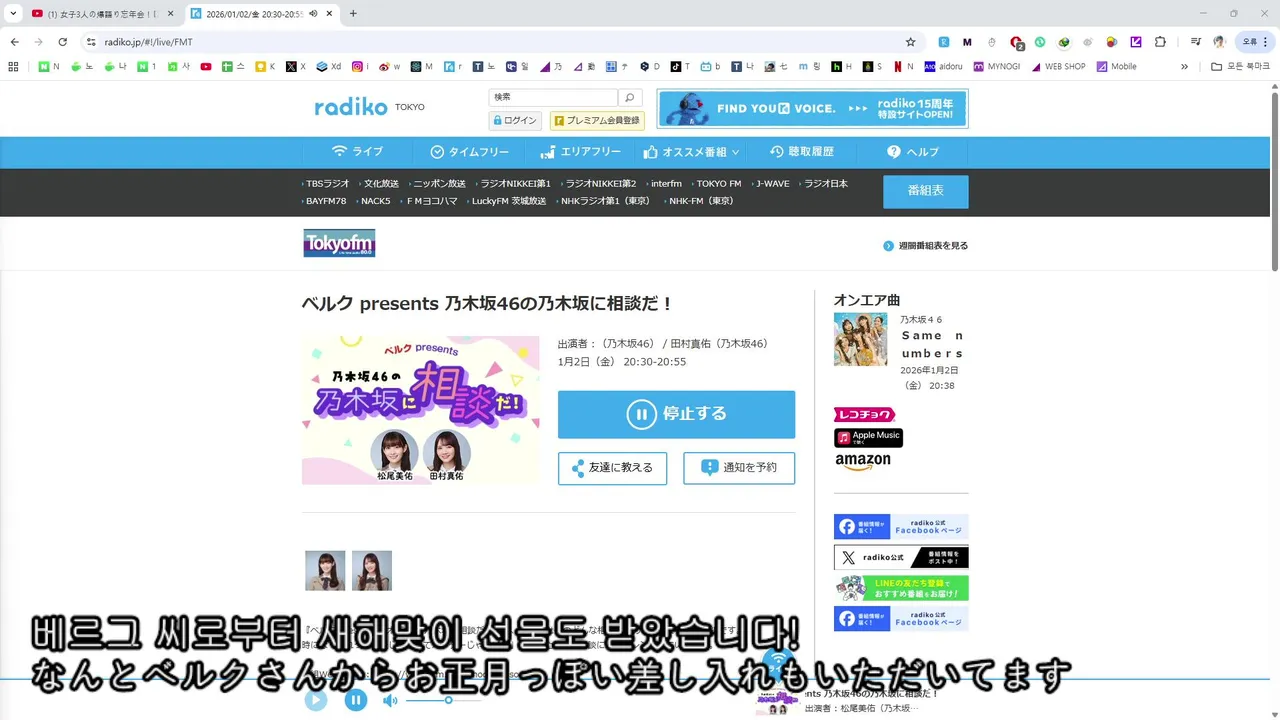Screen dimensions: 1280x720
Task: Open the aidoru bookmark
Action: coord(944,67)
